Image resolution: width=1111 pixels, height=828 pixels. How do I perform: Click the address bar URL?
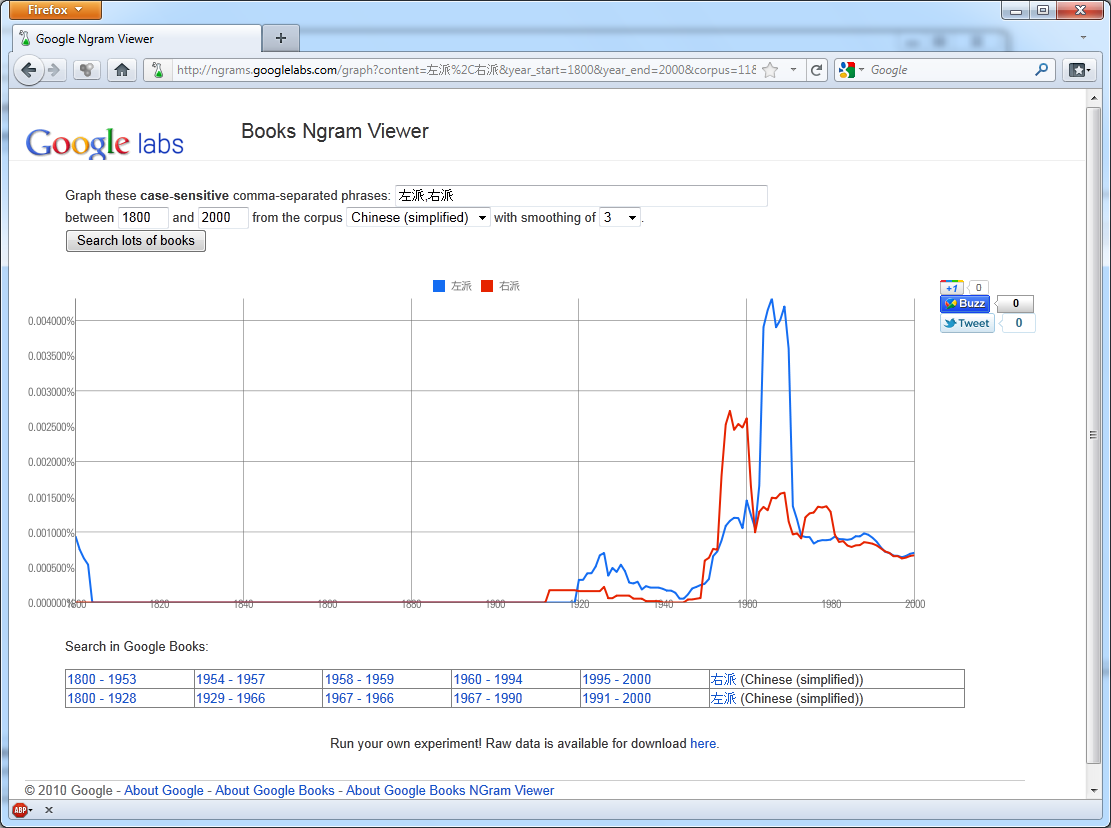(465, 70)
